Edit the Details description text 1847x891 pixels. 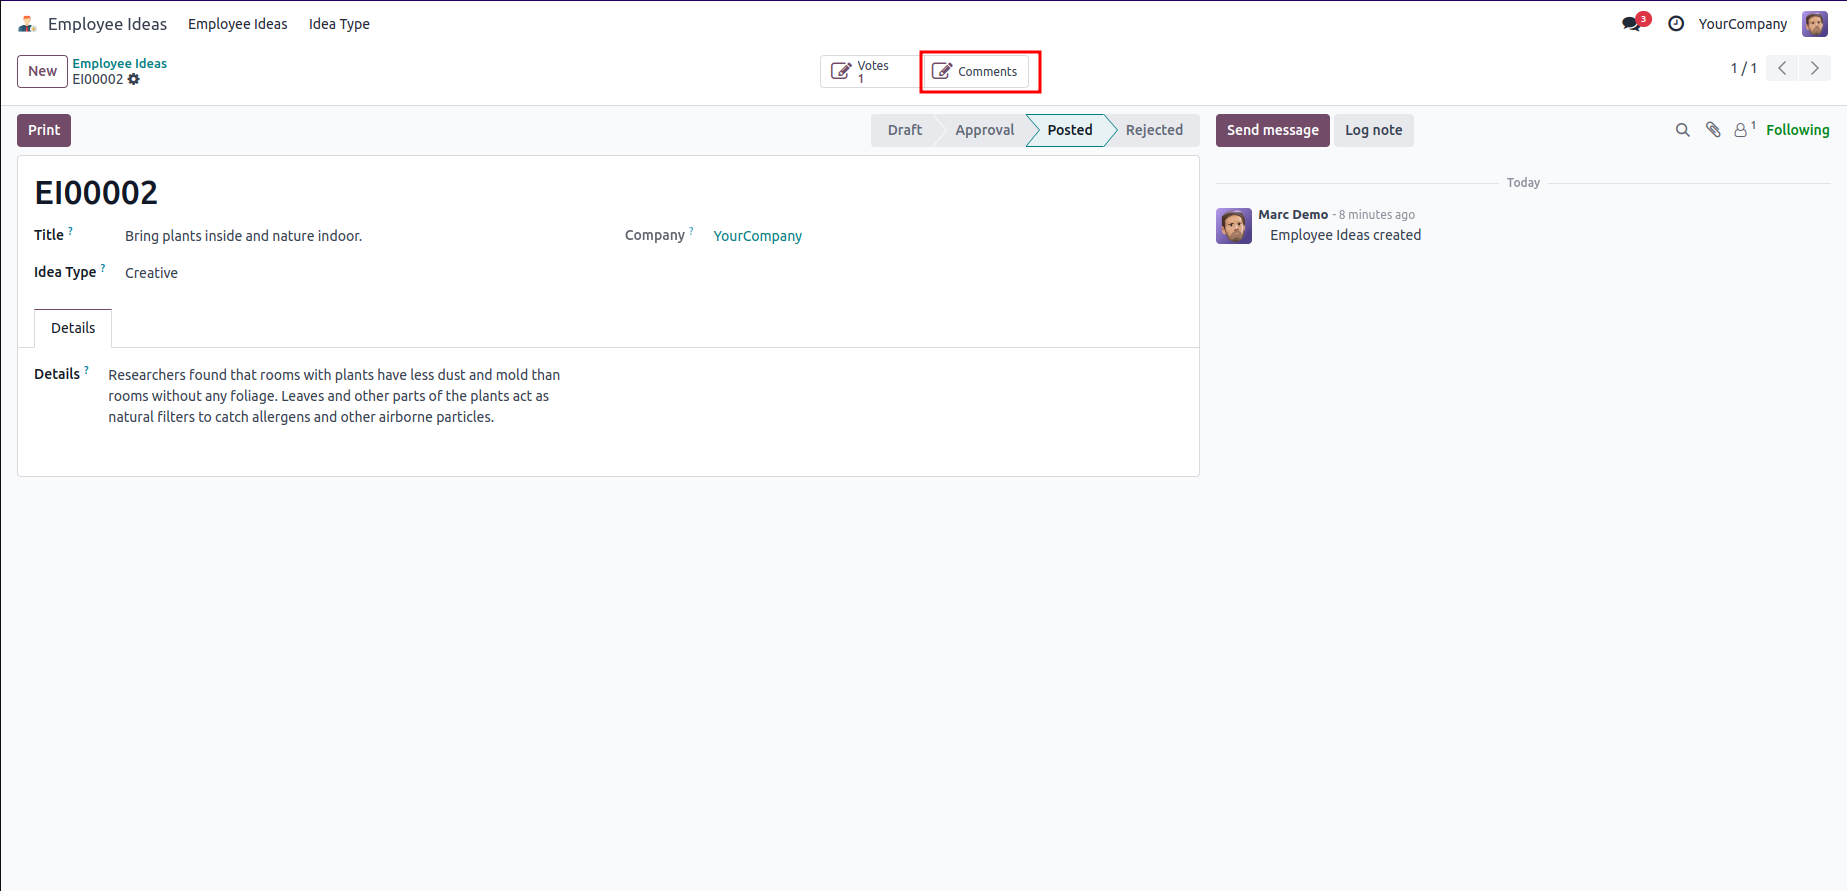334,396
